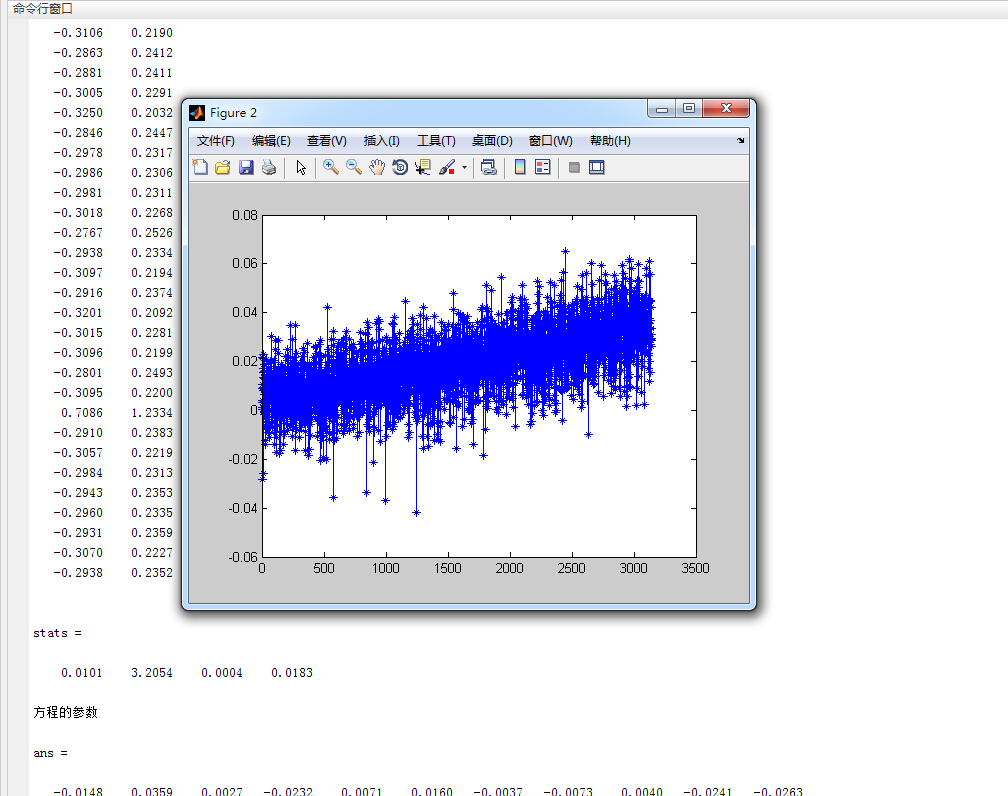
Task: Open the 编辑(E) menu
Action: pyautogui.click(x=271, y=141)
